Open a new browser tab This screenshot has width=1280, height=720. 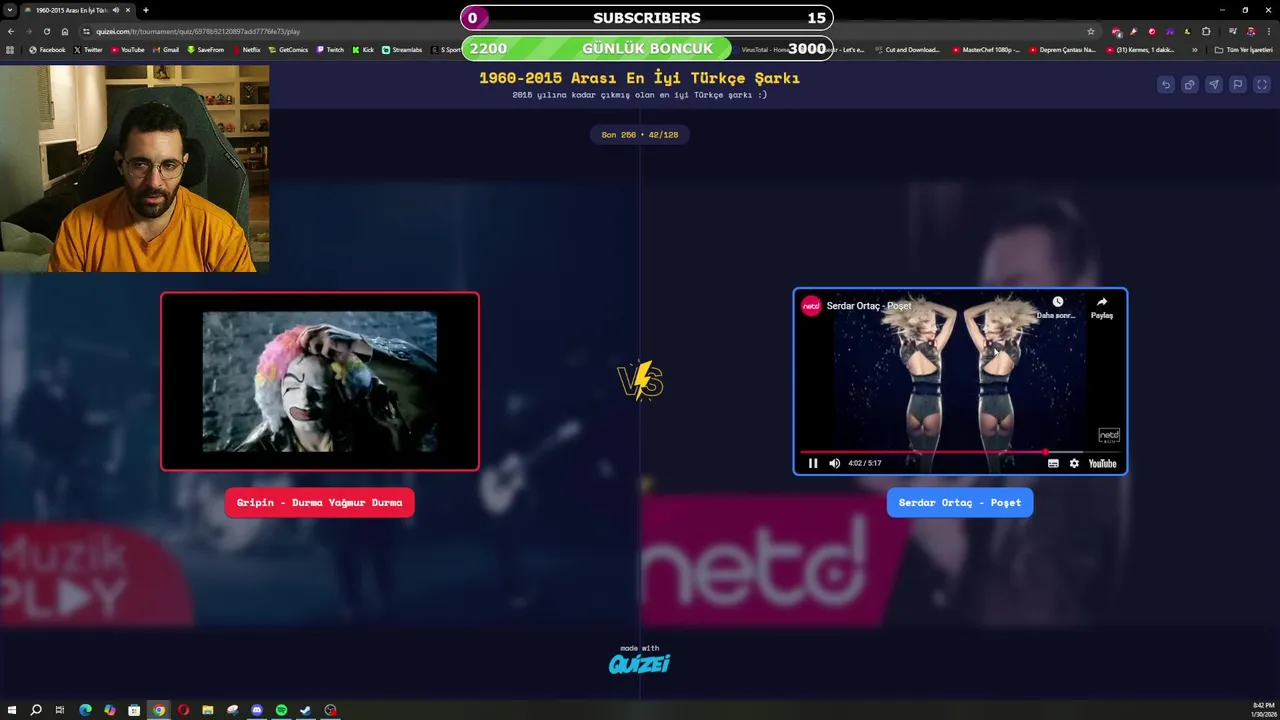(x=146, y=10)
